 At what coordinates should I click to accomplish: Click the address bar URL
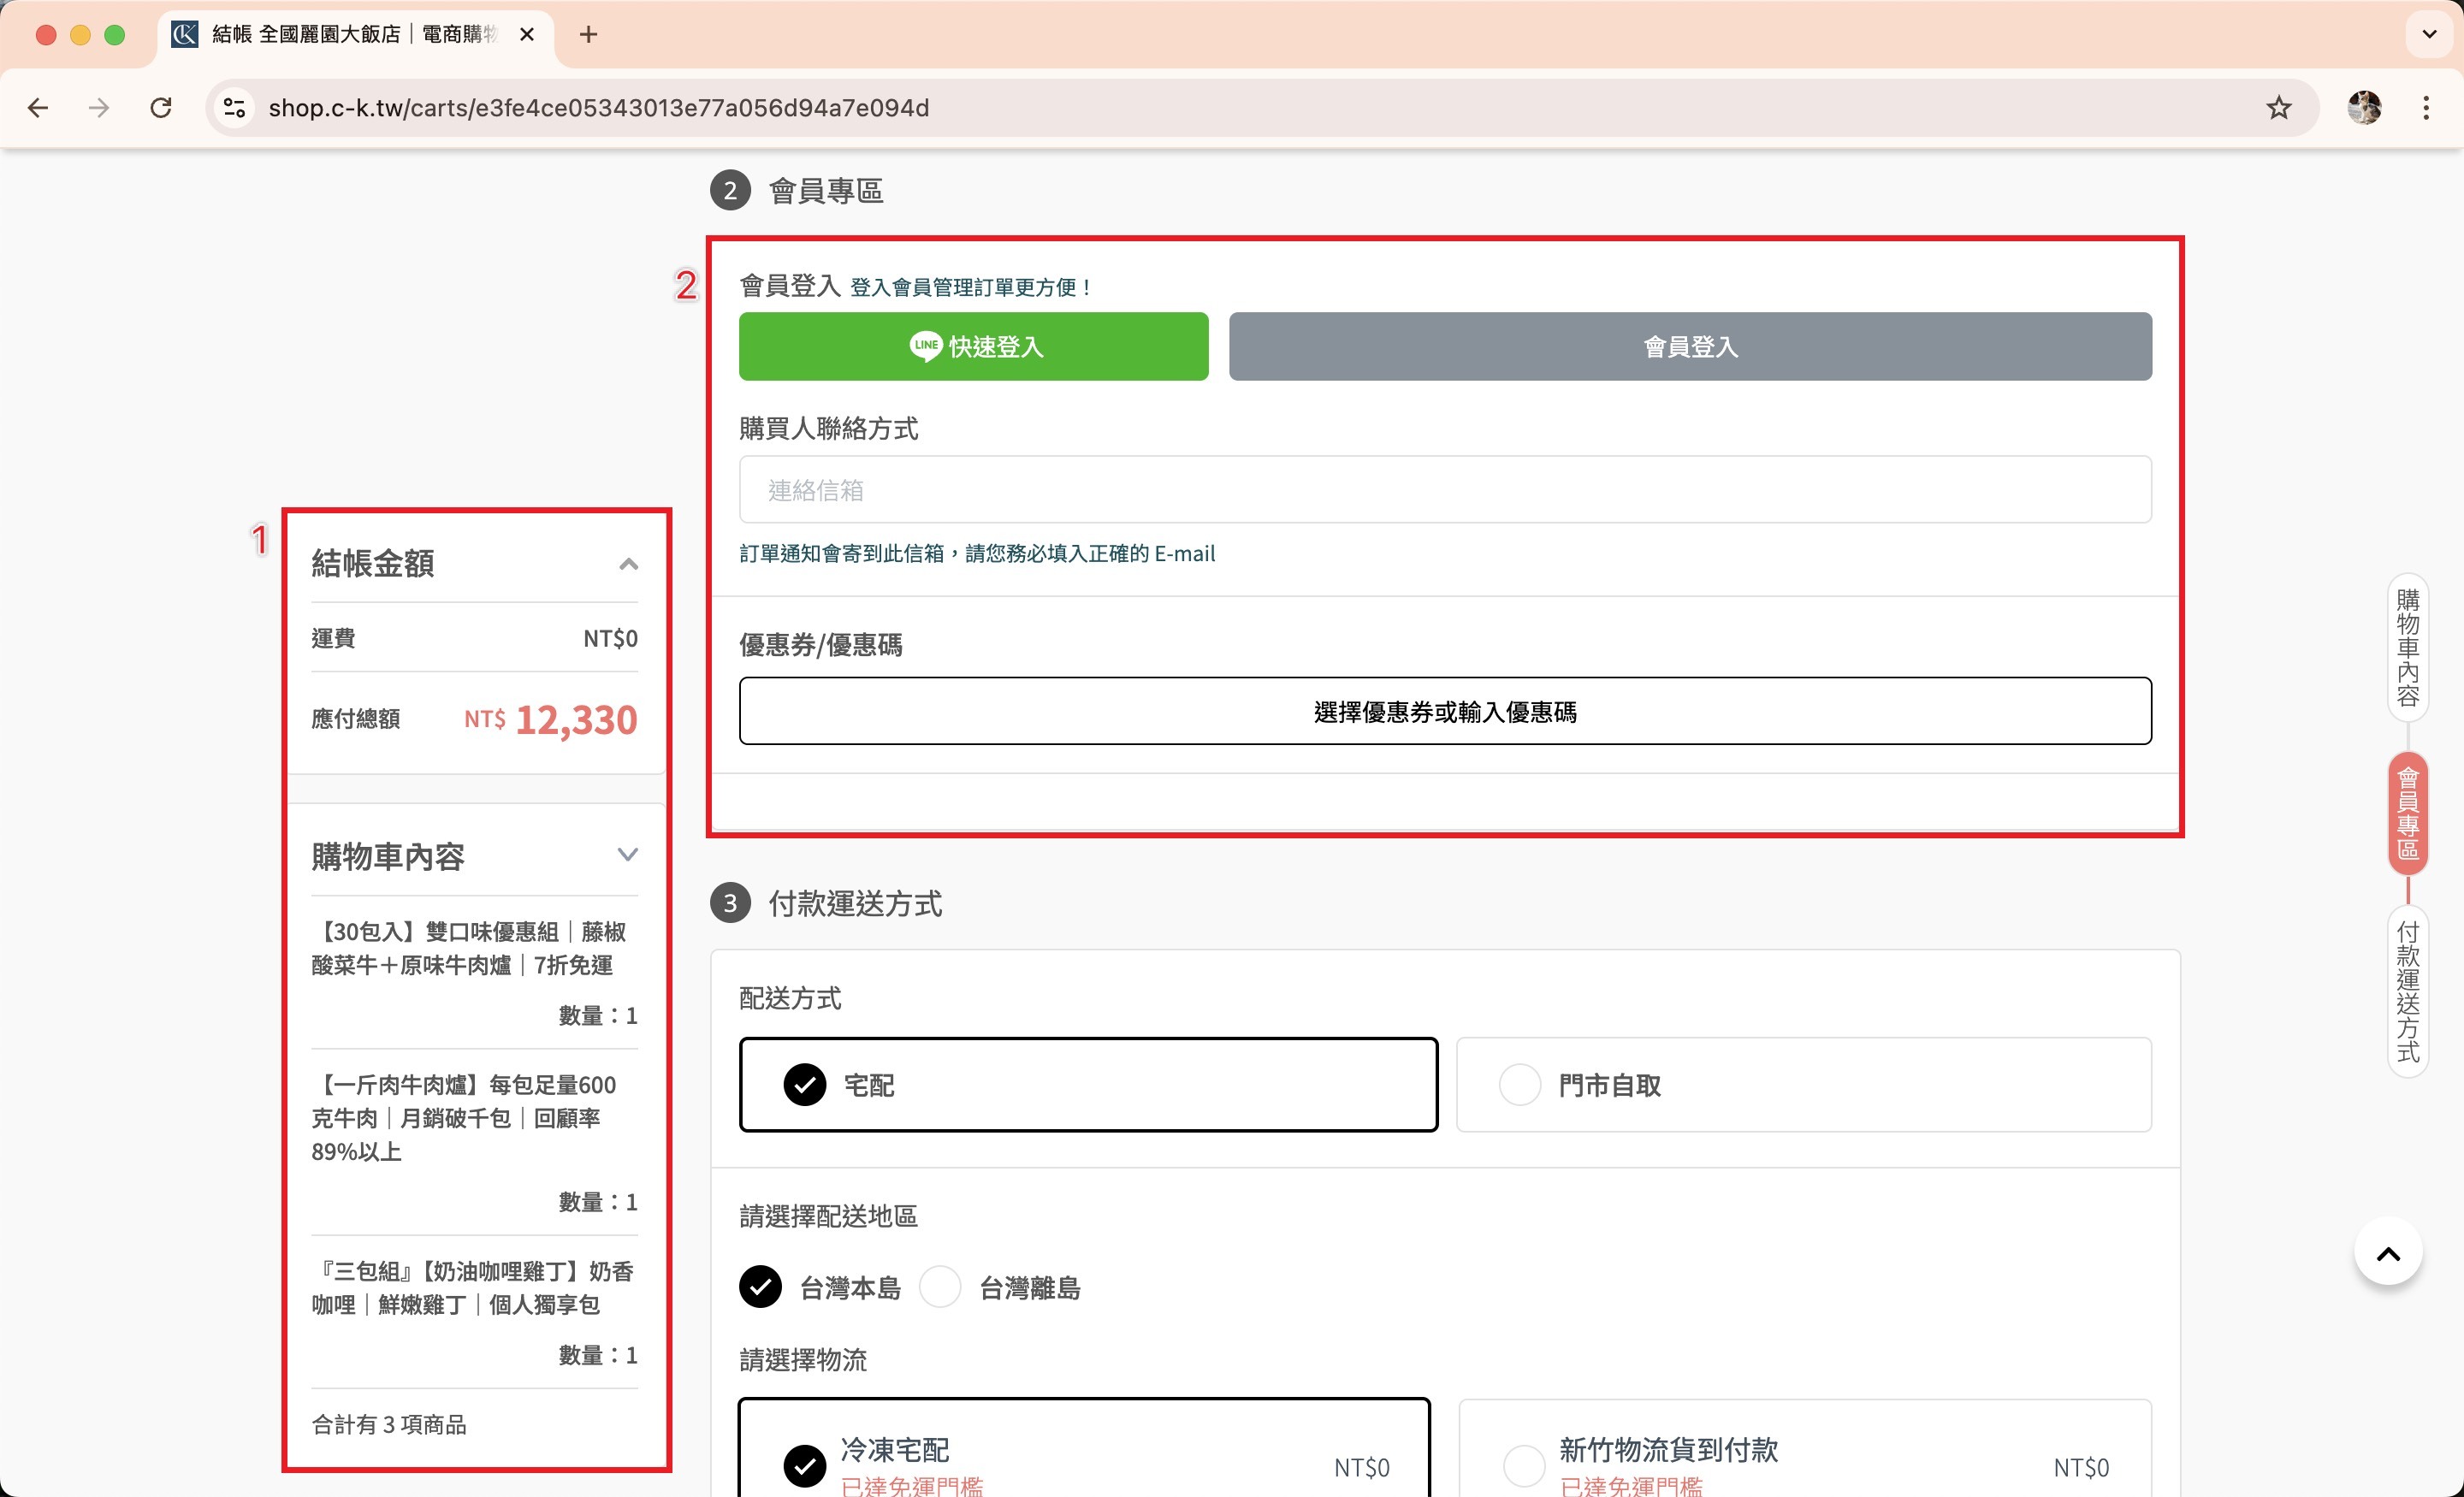point(598,108)
